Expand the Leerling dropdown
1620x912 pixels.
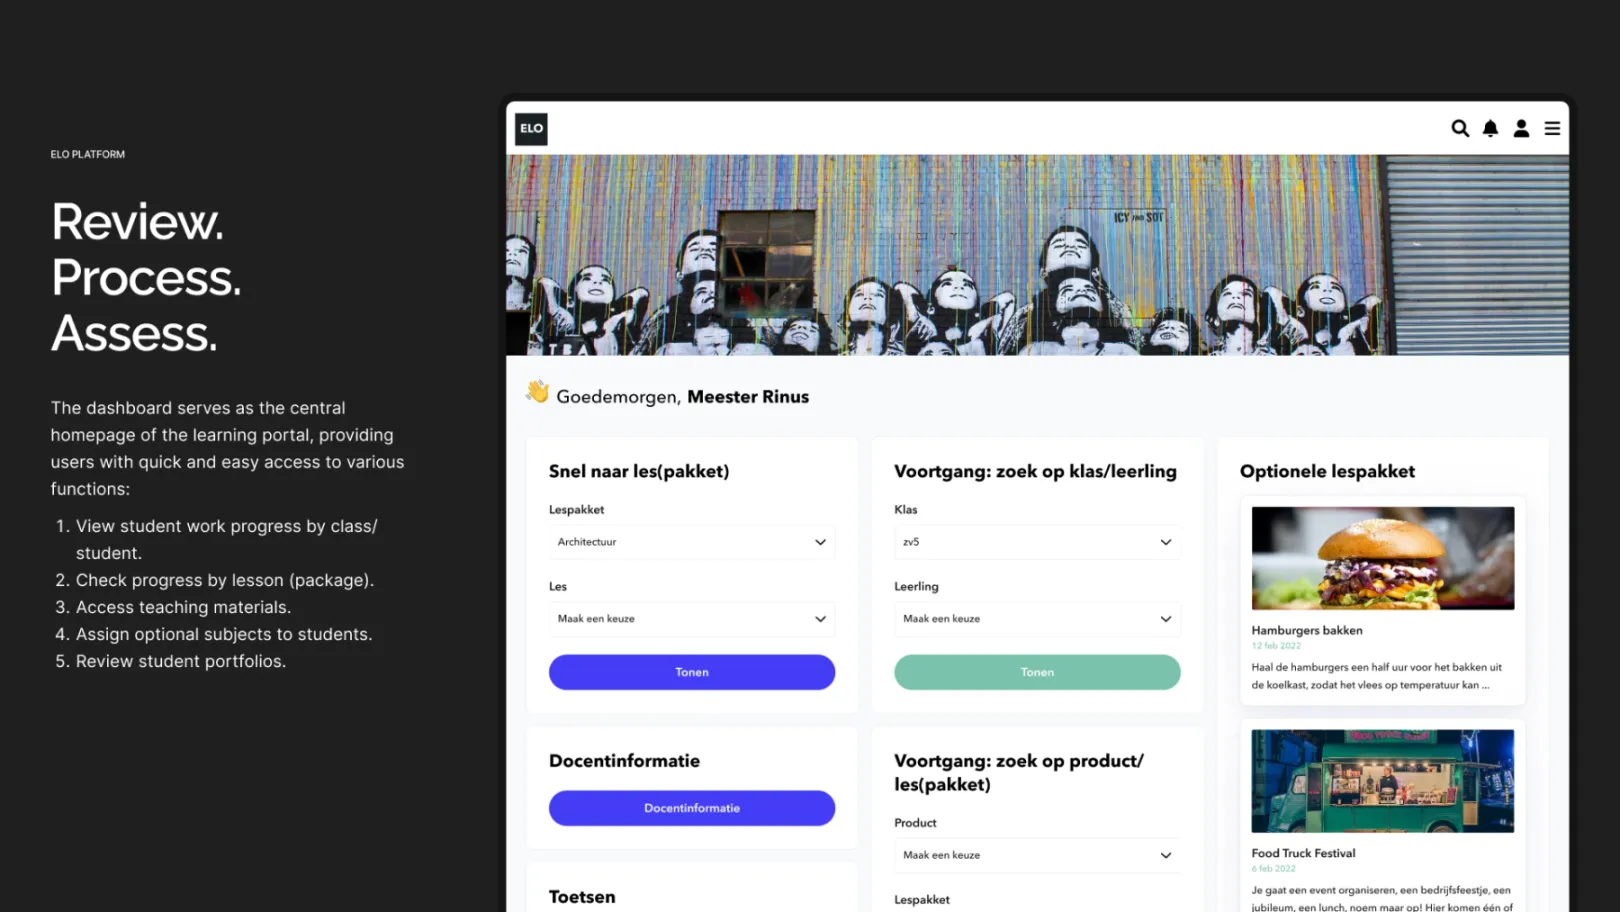click(1037, 619)
